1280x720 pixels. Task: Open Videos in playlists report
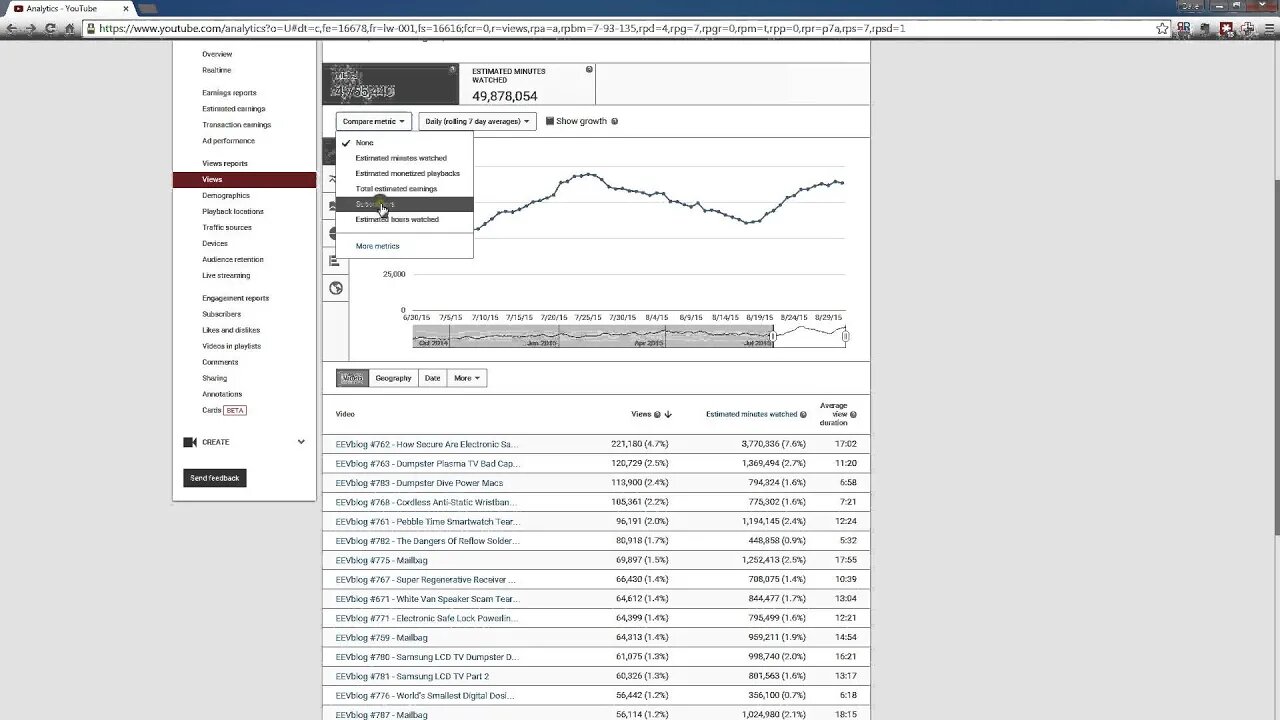231,346
